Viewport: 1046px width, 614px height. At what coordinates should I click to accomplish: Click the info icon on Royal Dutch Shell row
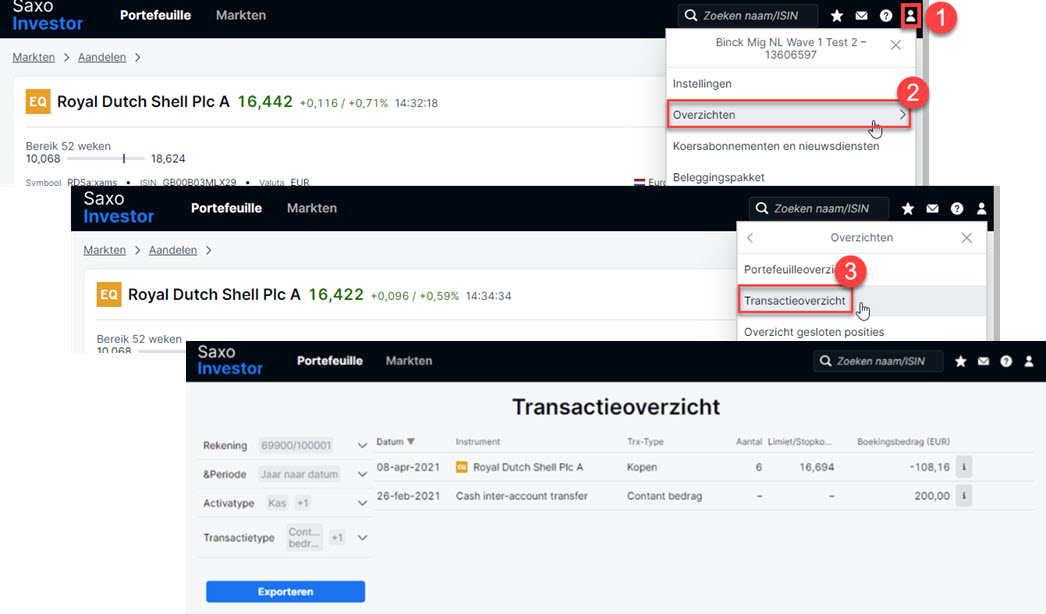pyautogui.click(x=963, y=467)
